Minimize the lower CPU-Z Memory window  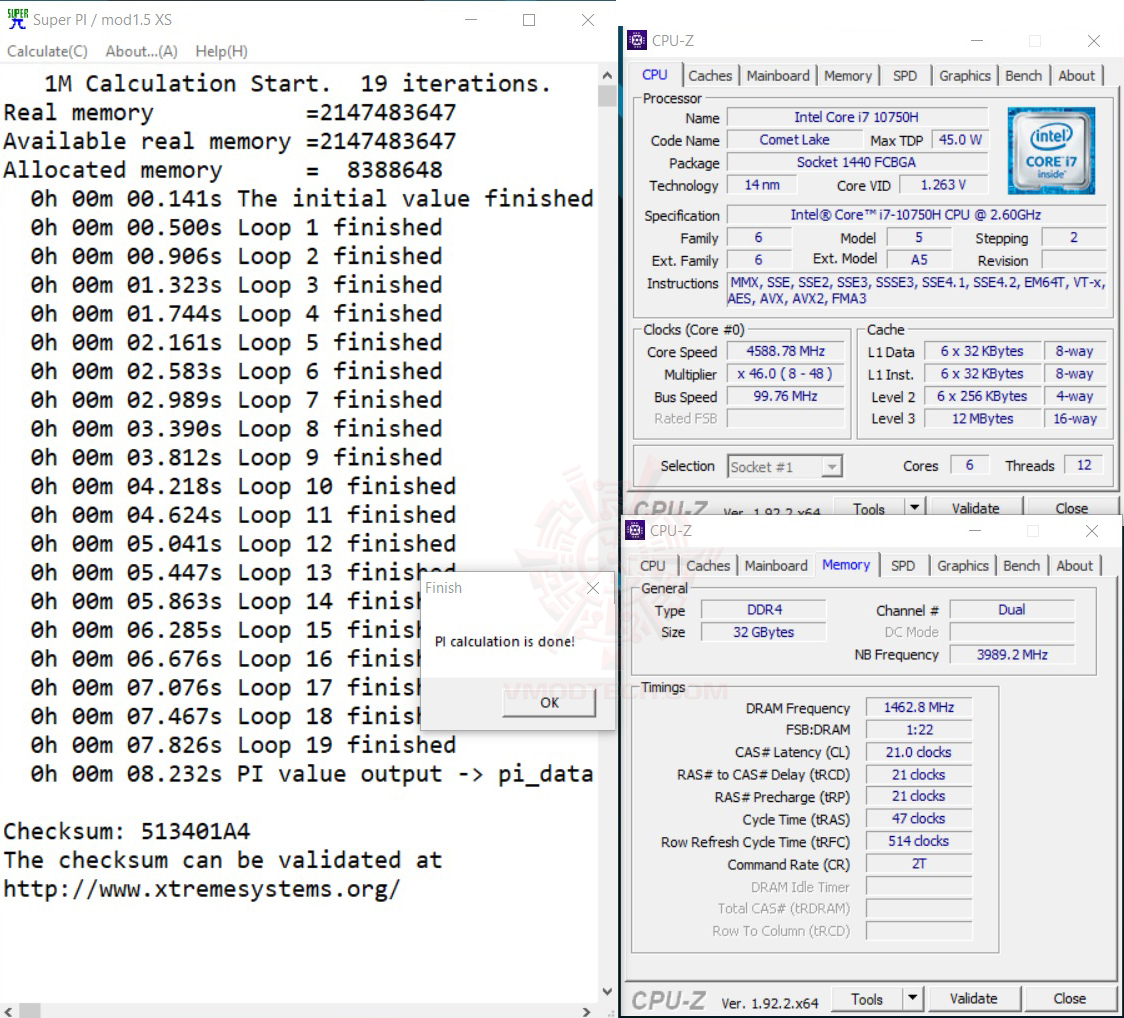click(x=974, y=531)
